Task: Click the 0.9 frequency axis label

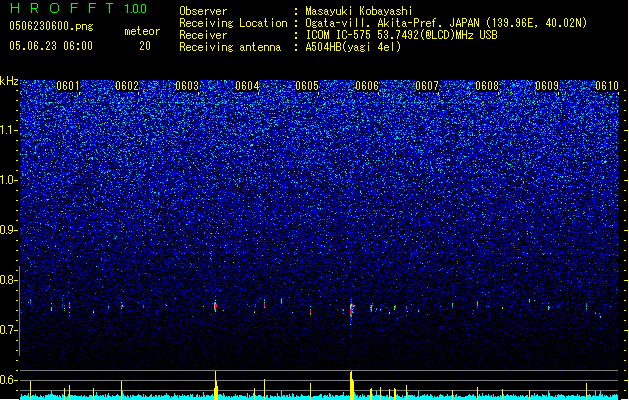Action: coord(9,230)
